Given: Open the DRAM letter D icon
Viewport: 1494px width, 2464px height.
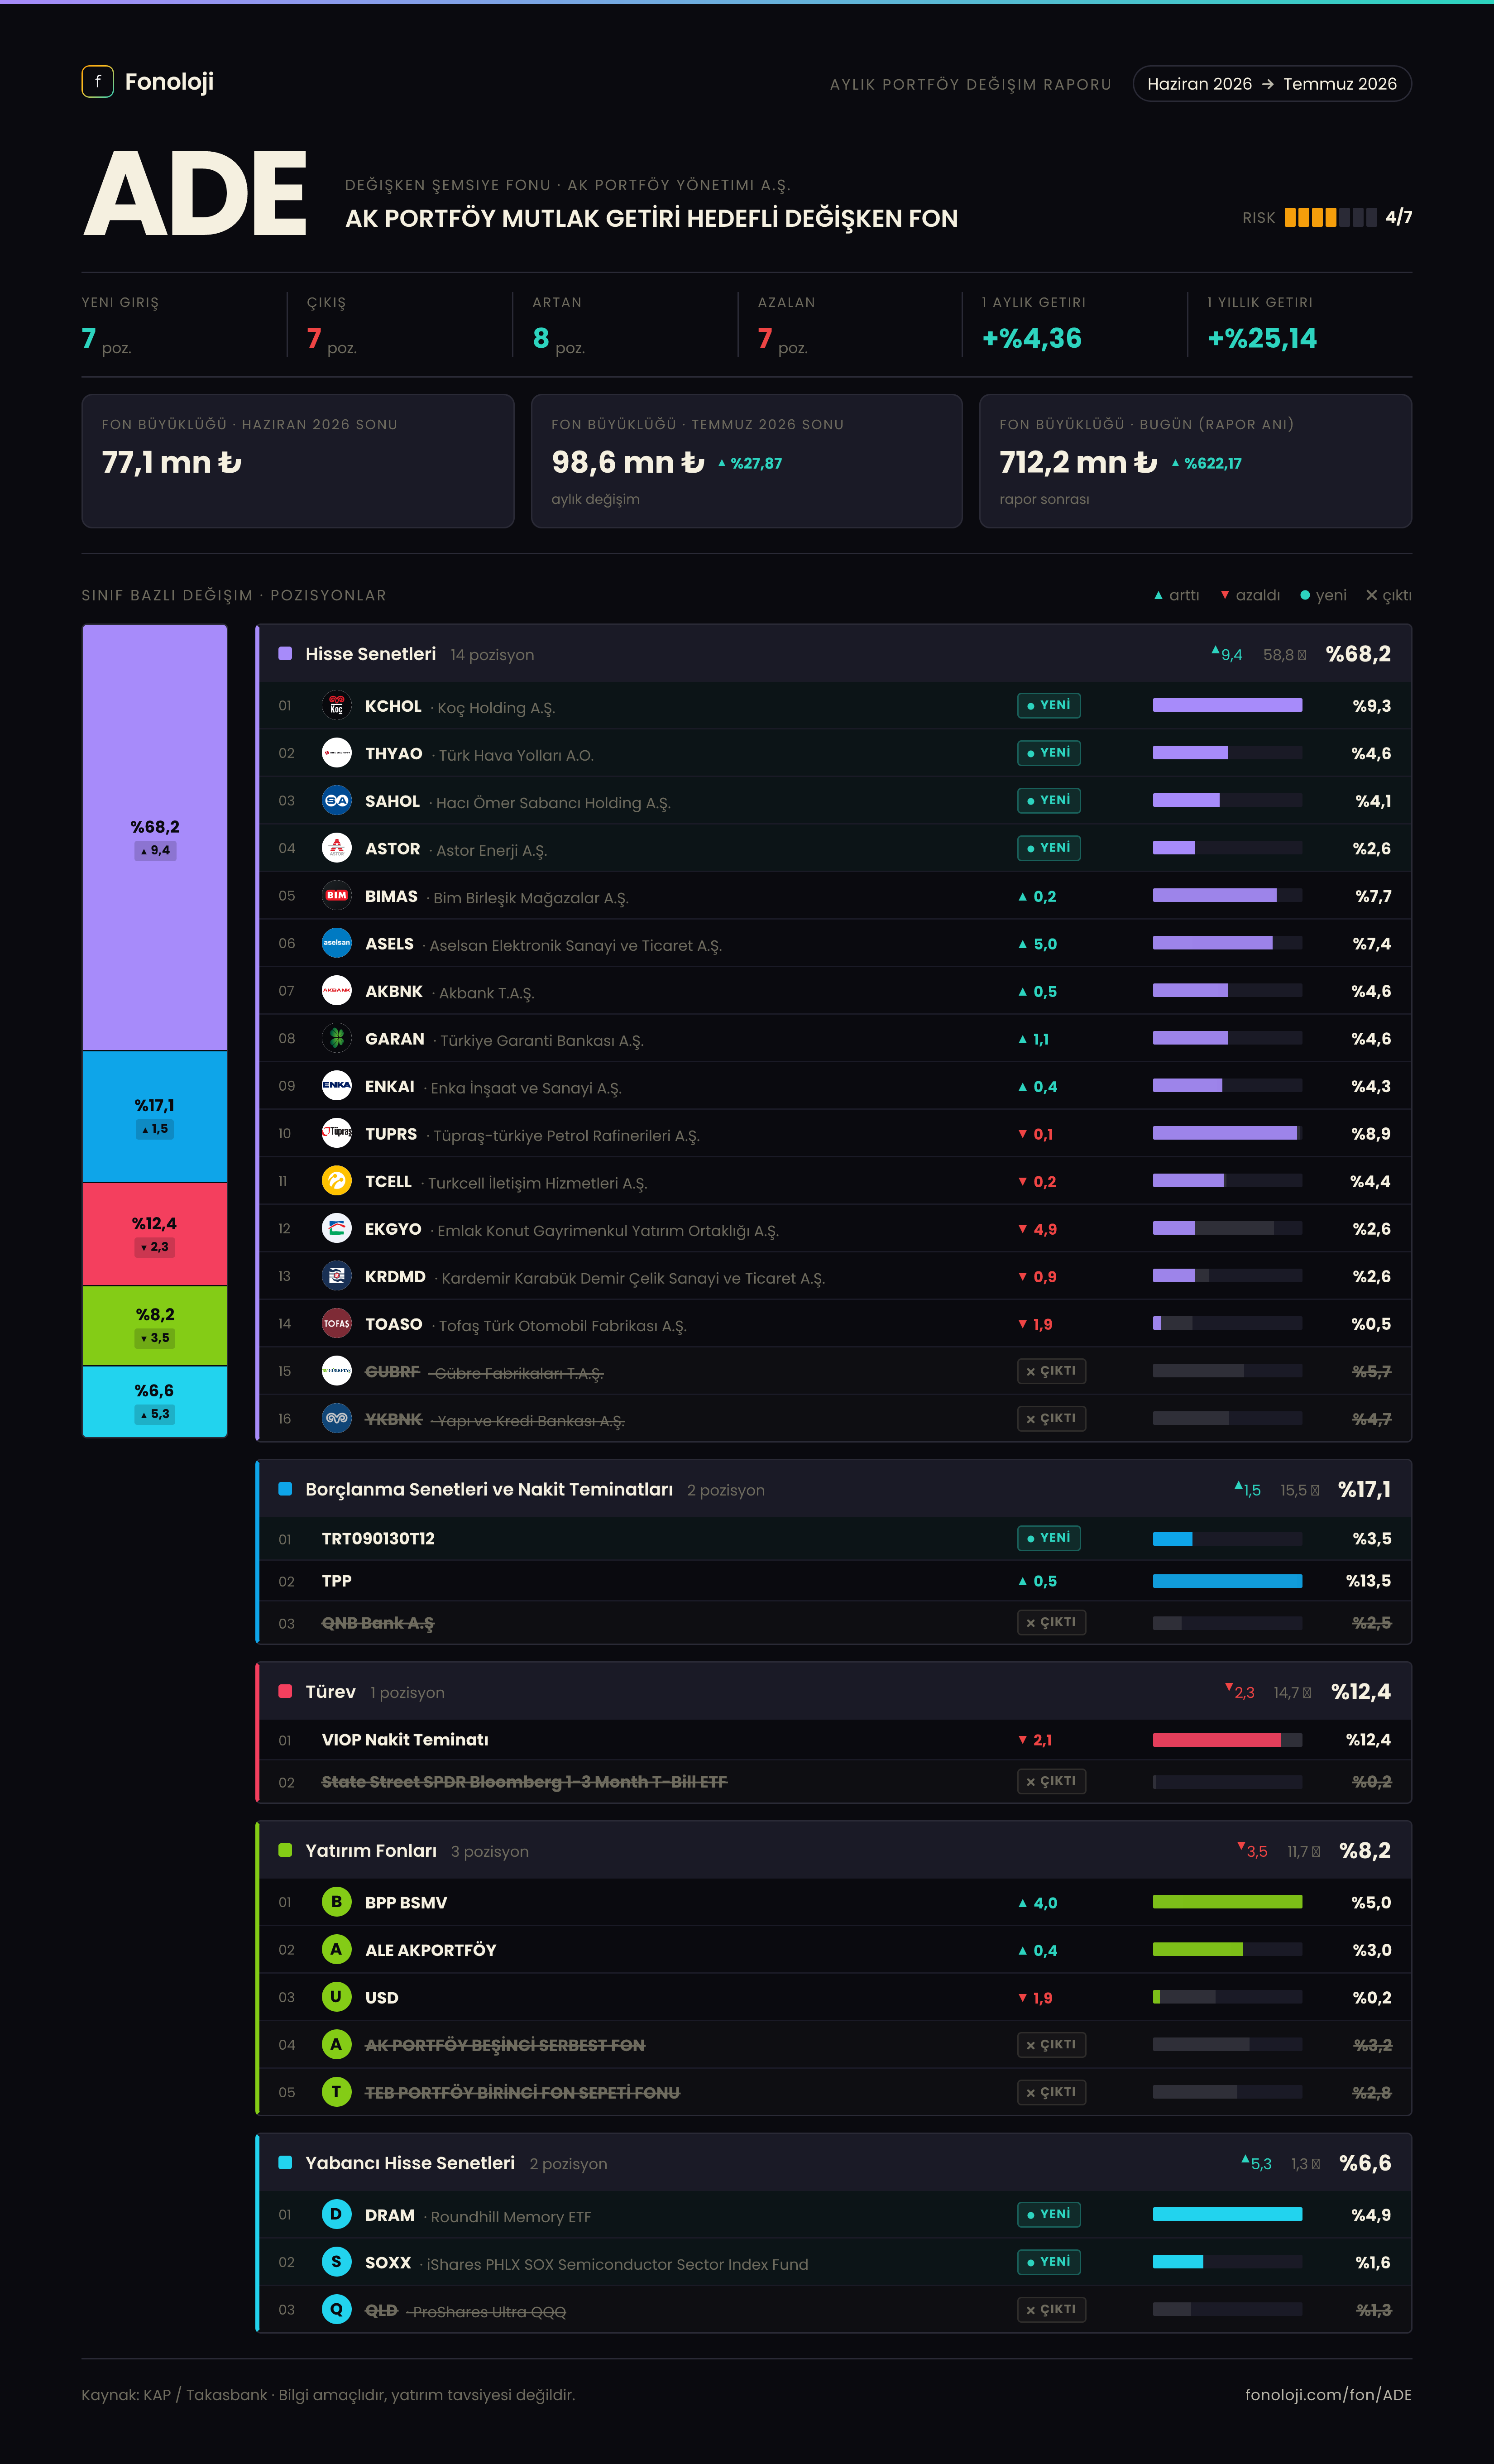Looking at the screenshot, I should (x=337, y=2214).
